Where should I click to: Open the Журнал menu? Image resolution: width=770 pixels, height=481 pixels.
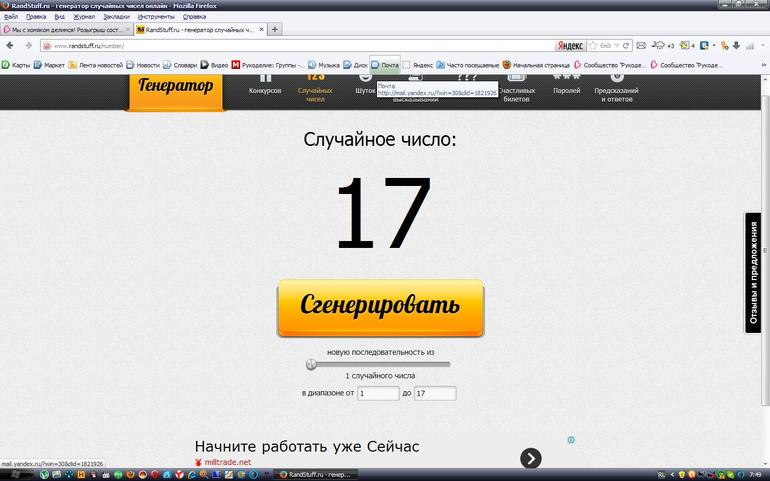pyautogui.click(x=84, y=17)
